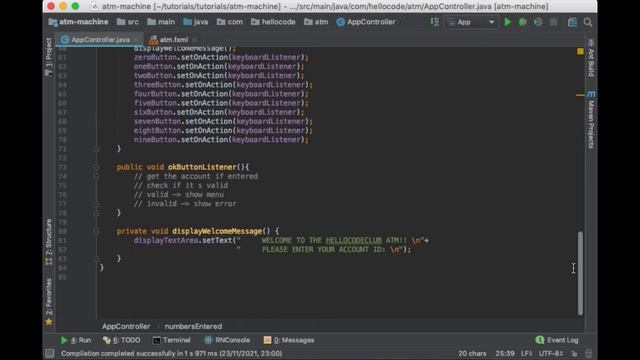Click the PLEASE ENTER YOUR ACCOUNT ID string

pos(323,249)
